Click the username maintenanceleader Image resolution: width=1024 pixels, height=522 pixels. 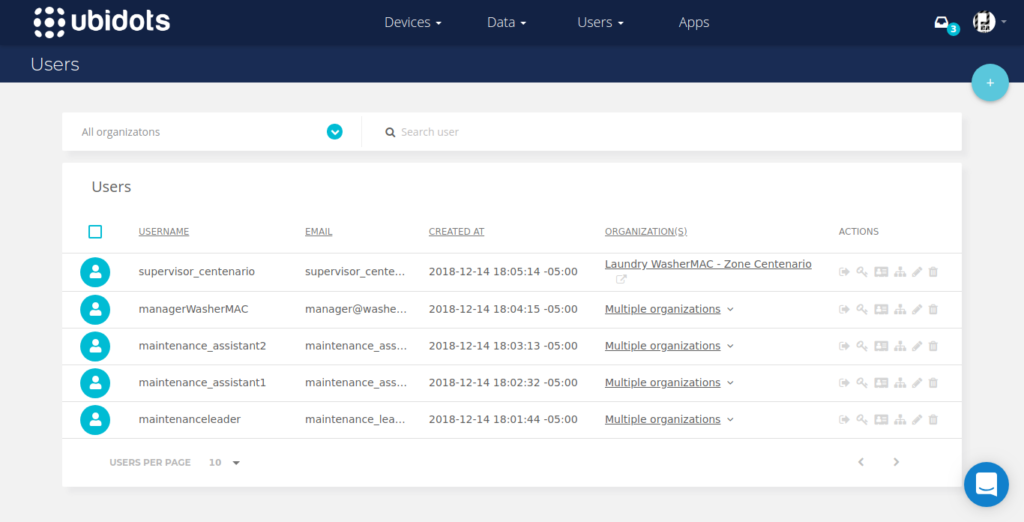coord(189,419)
